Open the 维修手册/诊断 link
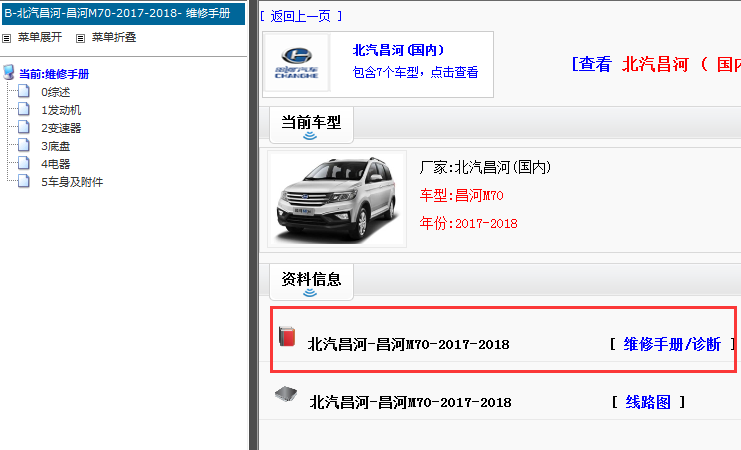This screenshot has height=450, width=741. [x=672, y=344]
